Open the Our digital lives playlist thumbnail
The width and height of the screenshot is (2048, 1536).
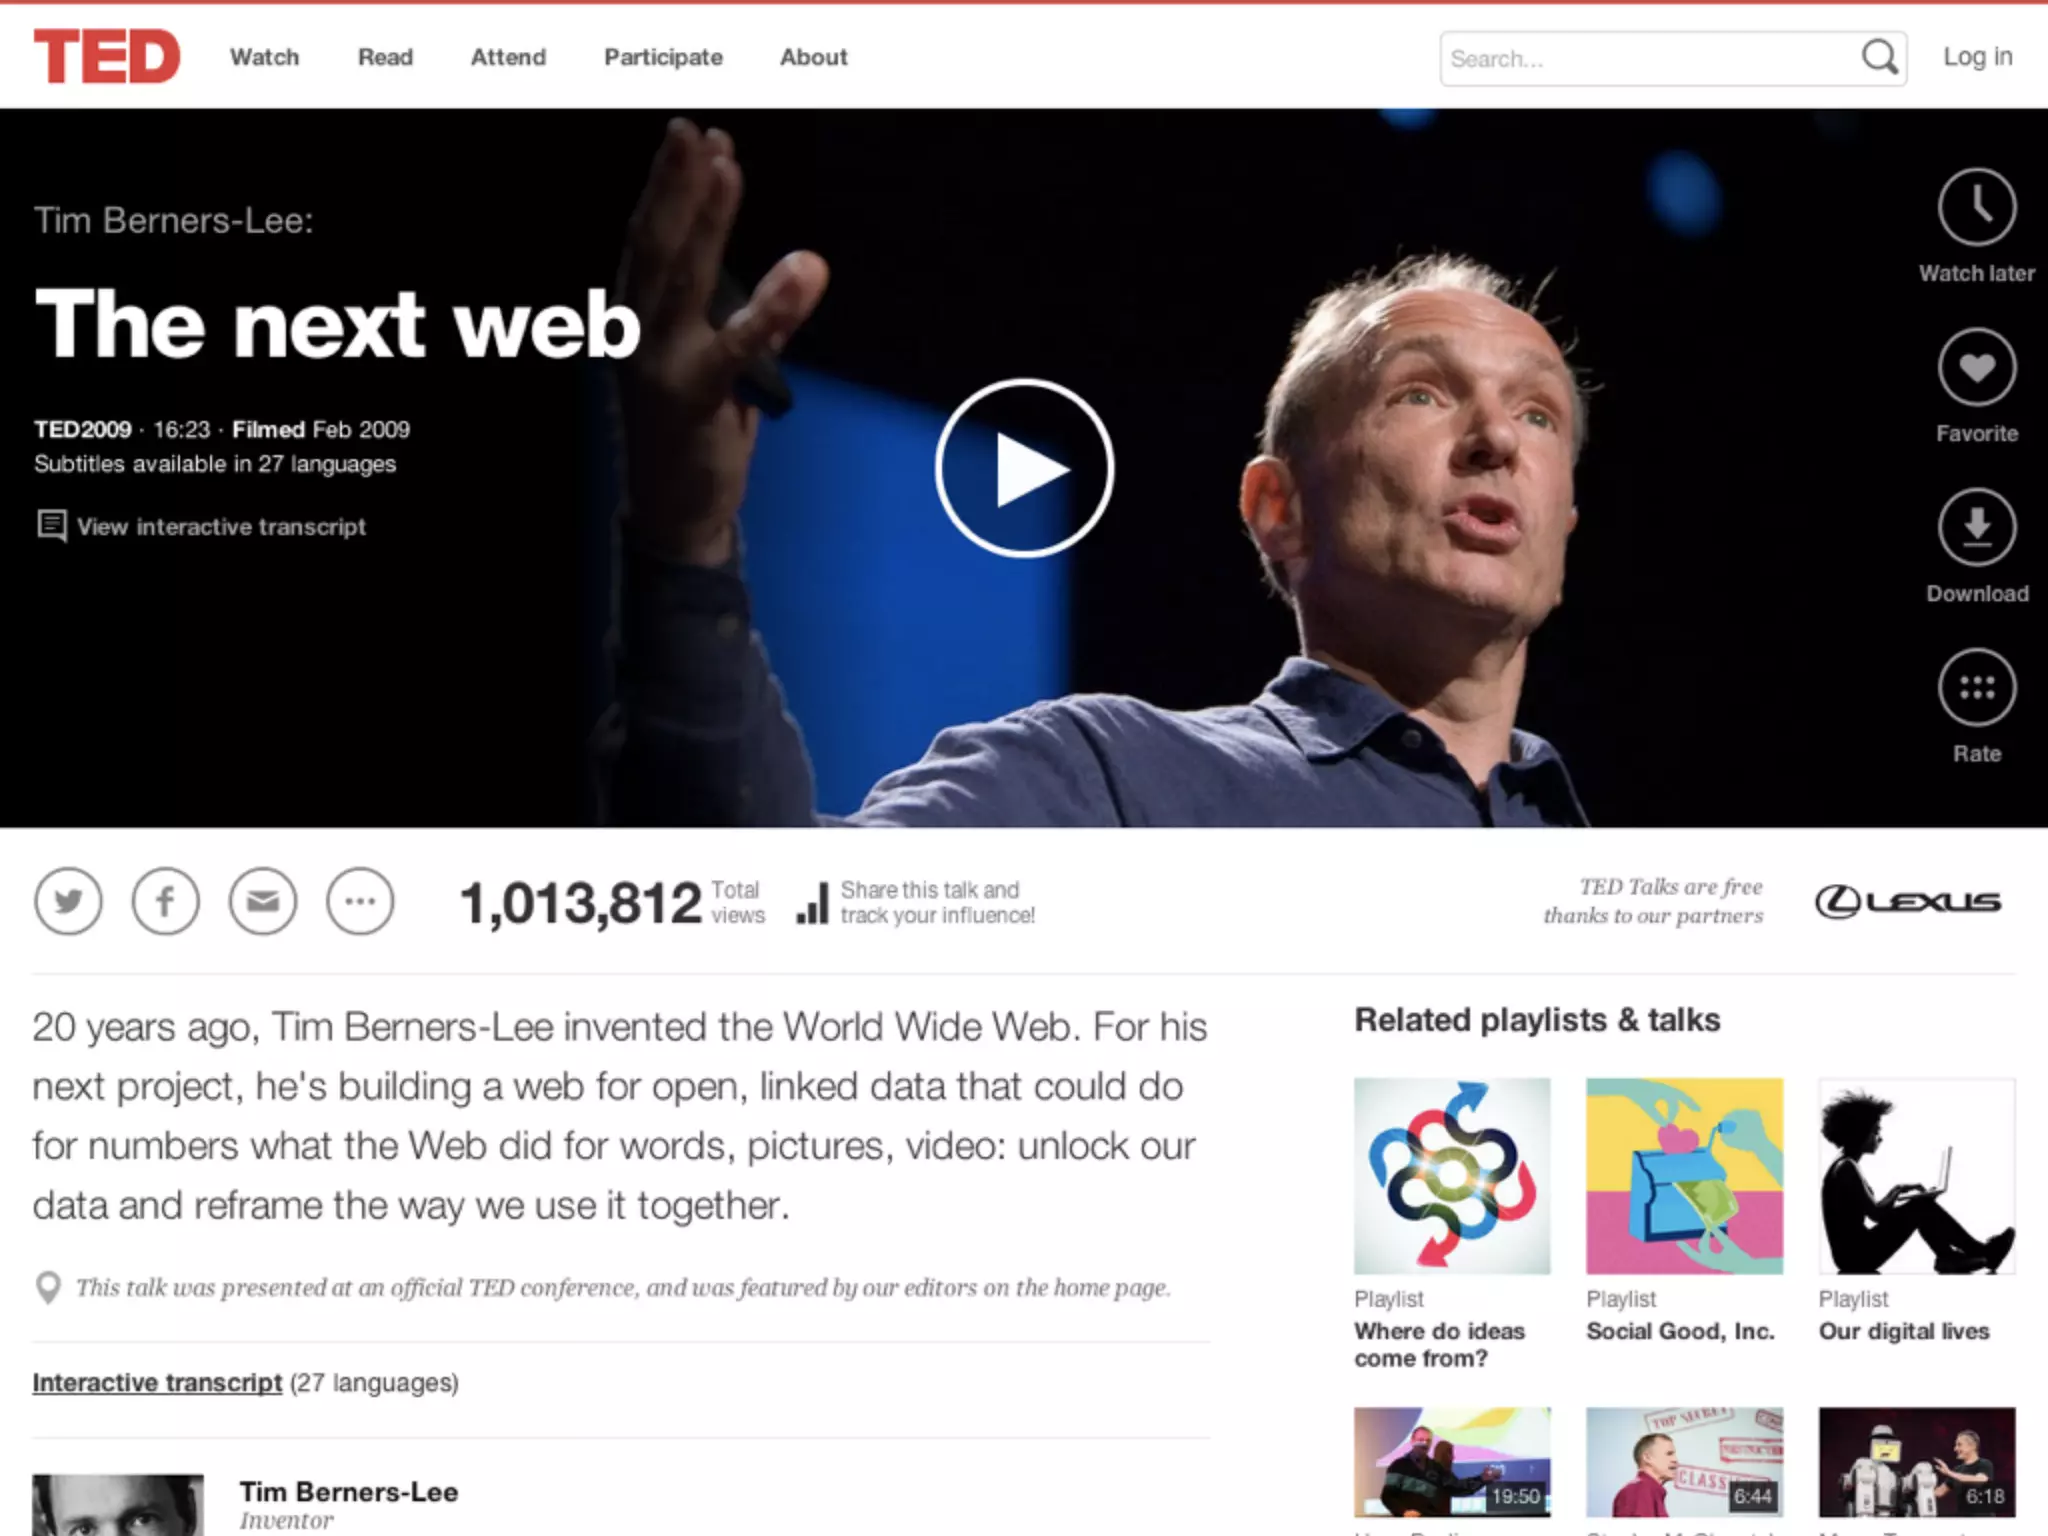pos(1917,1176)
